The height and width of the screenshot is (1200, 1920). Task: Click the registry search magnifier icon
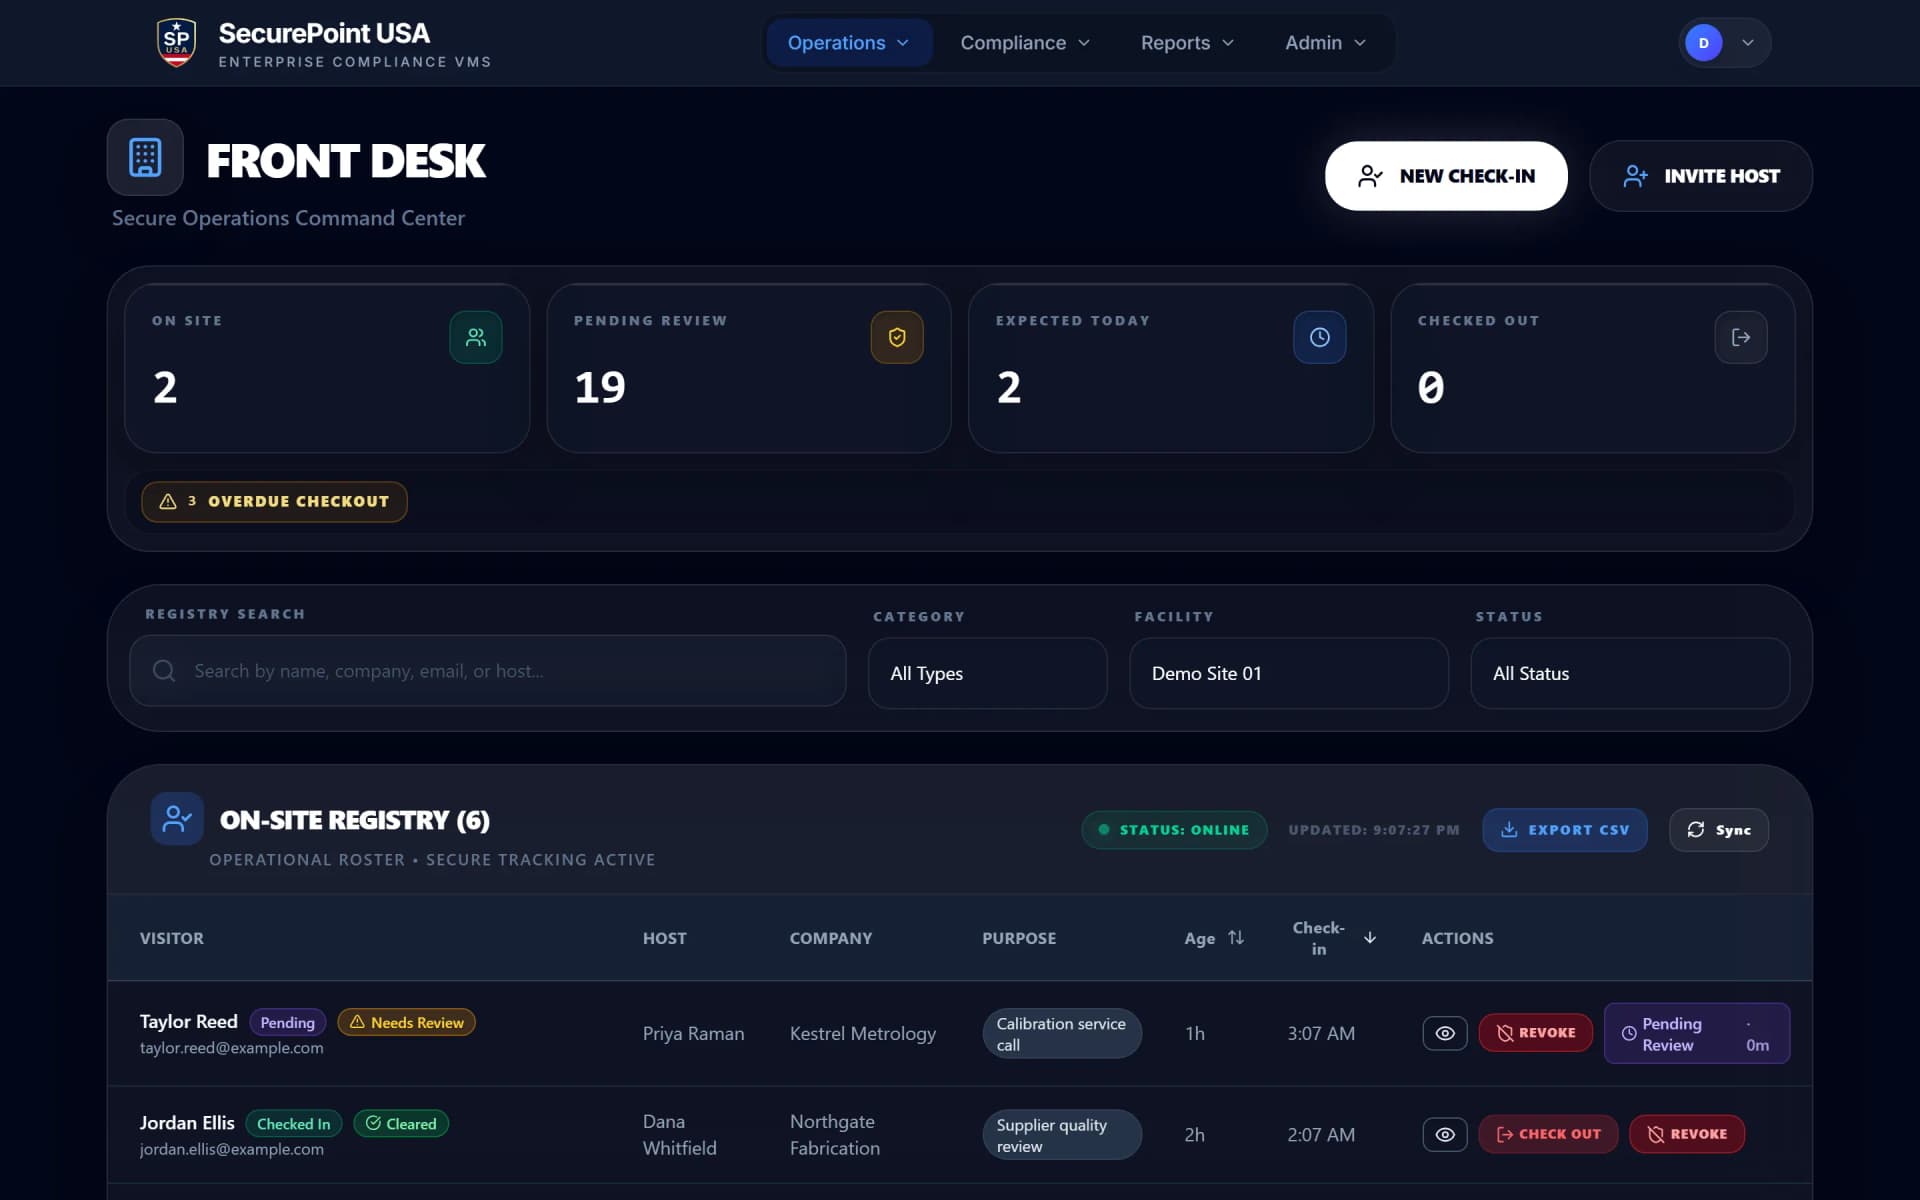point(164,670)
